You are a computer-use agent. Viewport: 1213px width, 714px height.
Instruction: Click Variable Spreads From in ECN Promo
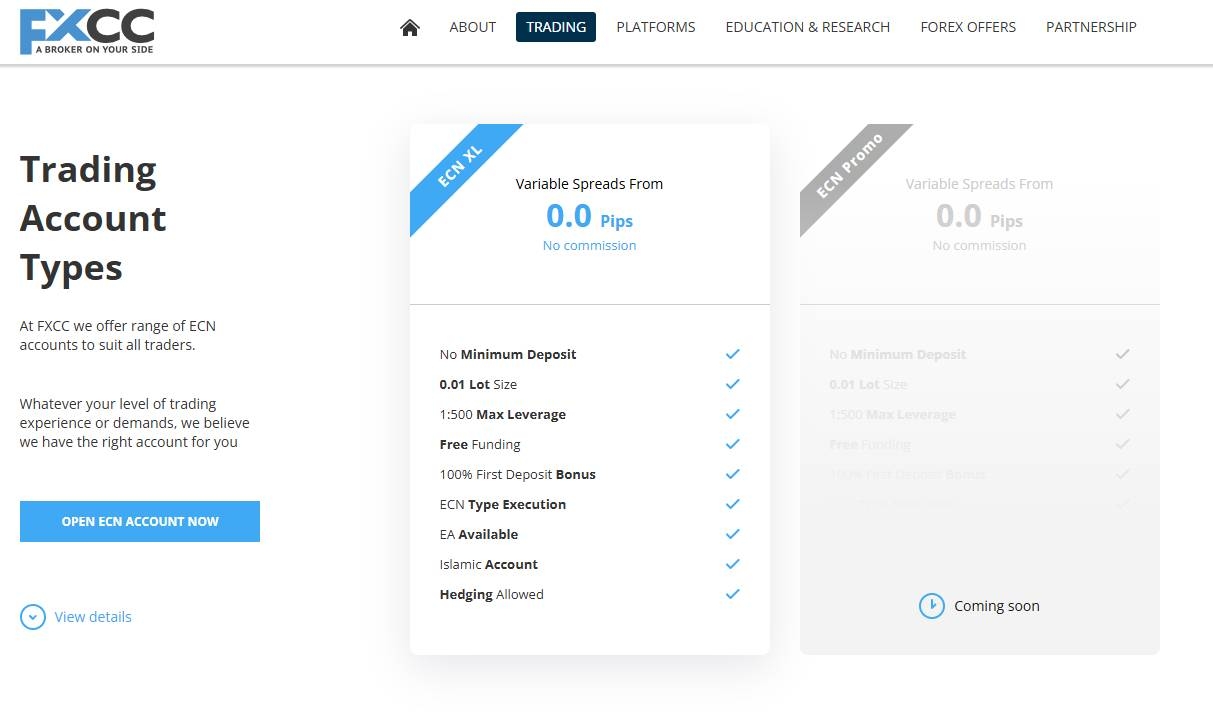(x=979, y=184)
